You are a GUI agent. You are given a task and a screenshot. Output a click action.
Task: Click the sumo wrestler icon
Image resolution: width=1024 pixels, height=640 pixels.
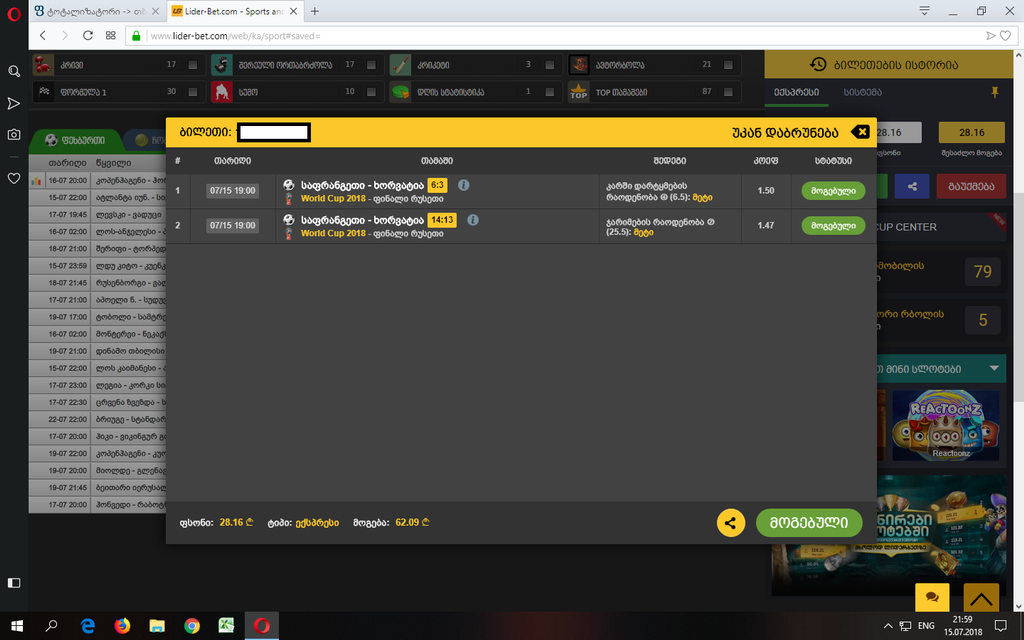click(x=222, y=92)
